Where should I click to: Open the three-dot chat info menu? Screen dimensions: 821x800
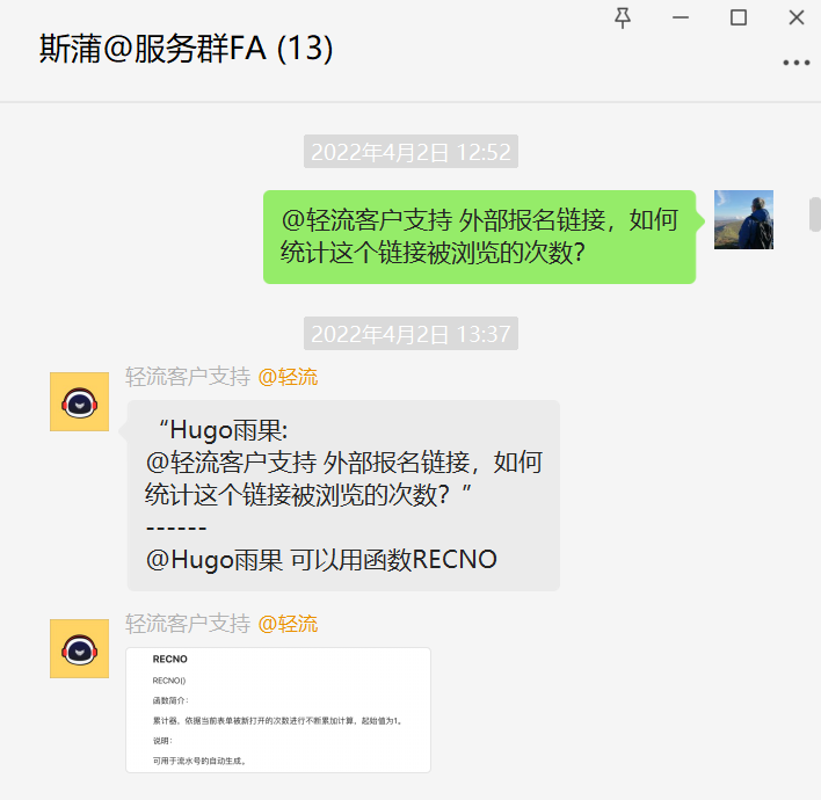point(796,63)
